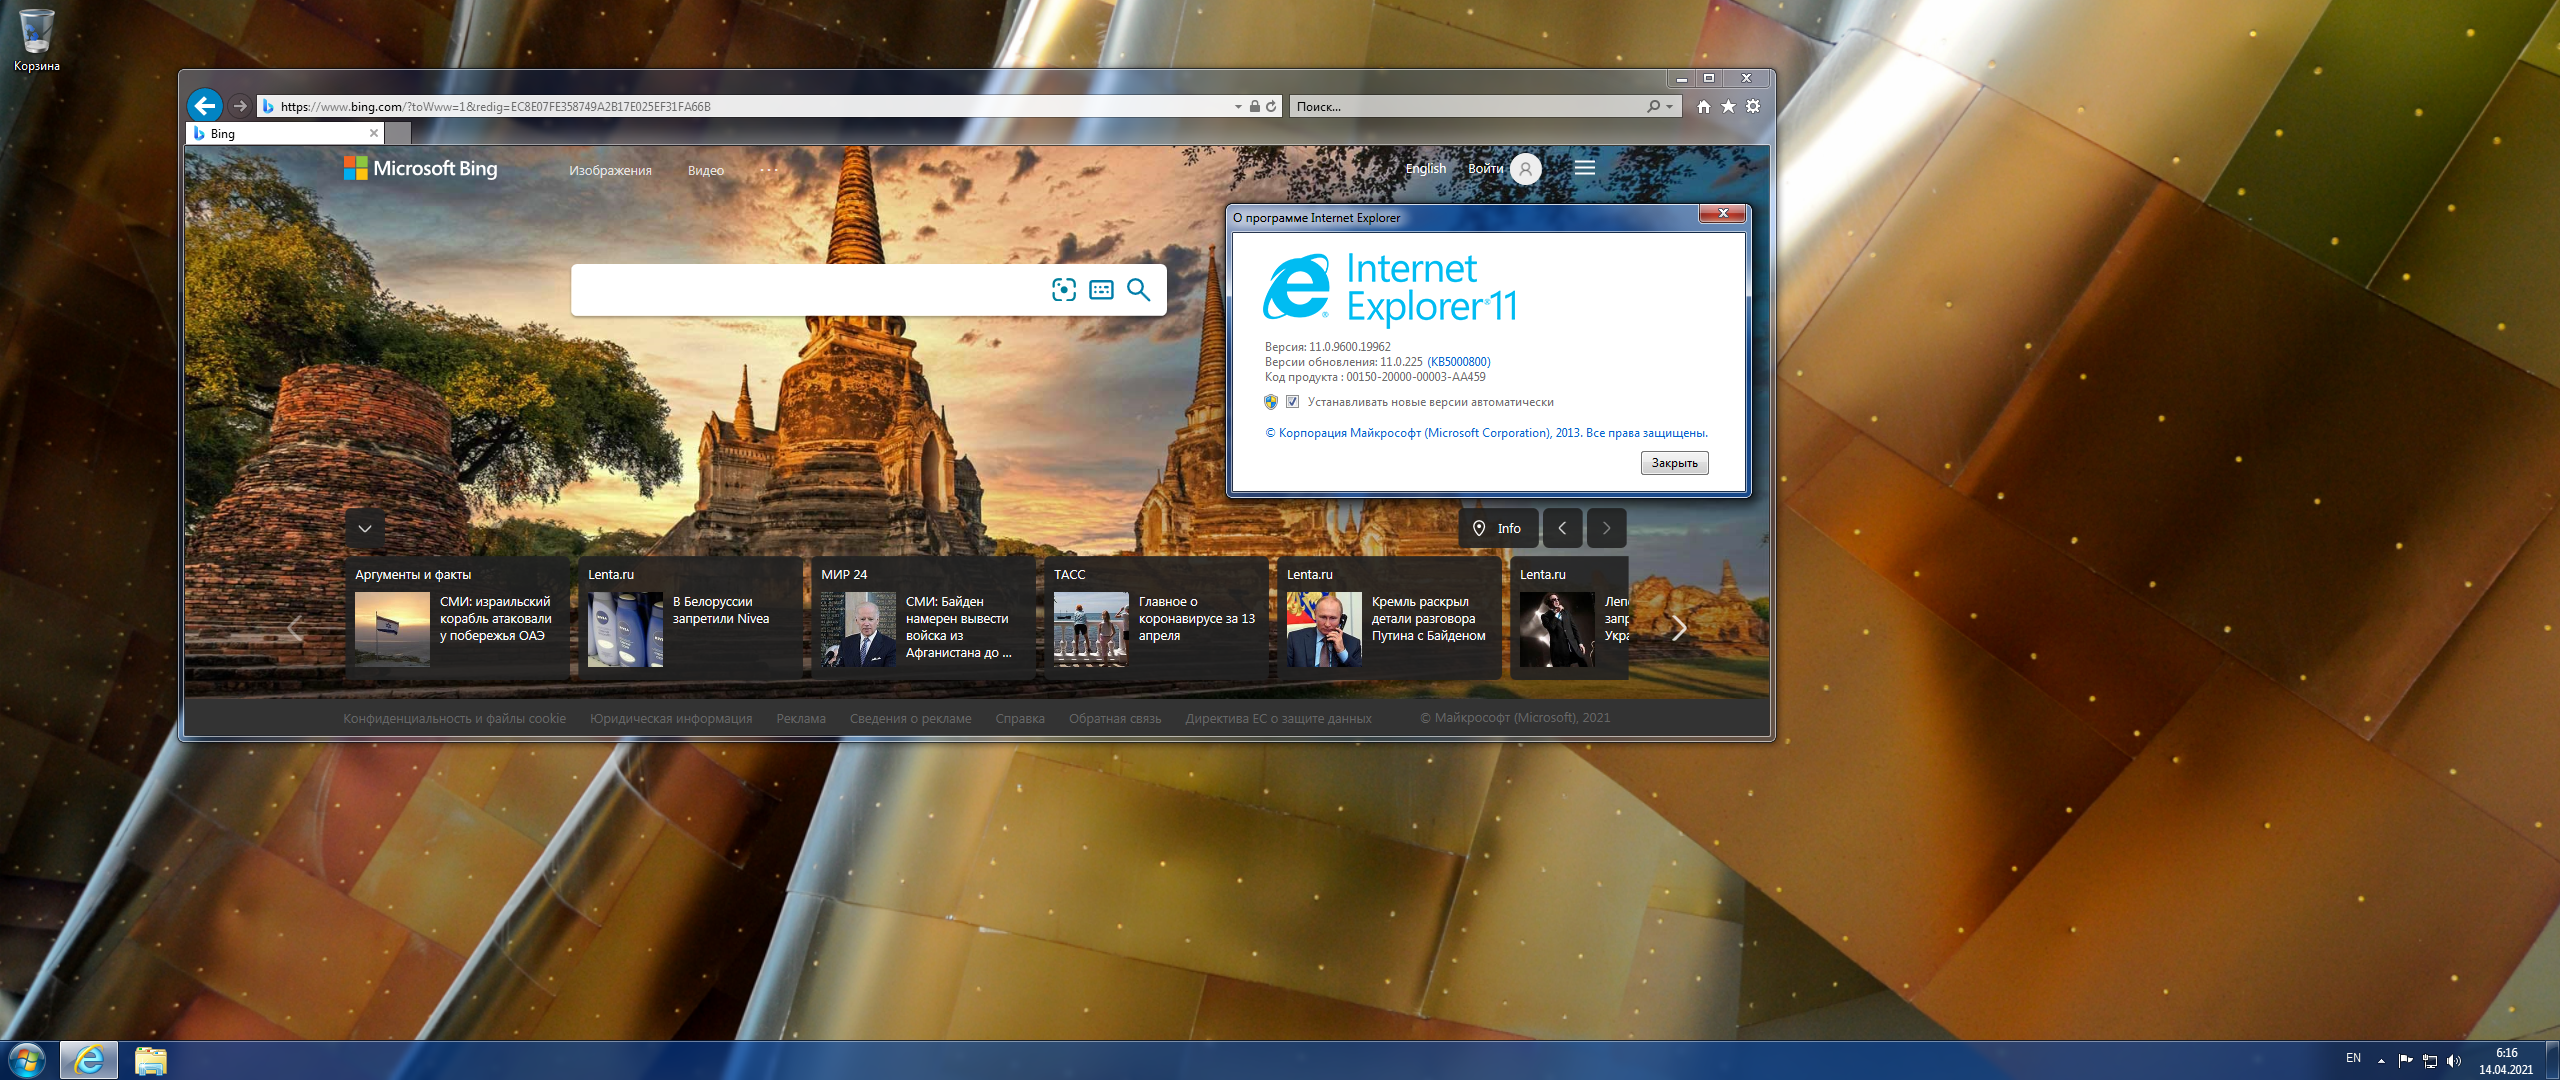Click Директива ЕС о защите данных link
Image resolution: width=2560 pixels, height=1080 pixels.
[x=1278, y=718]
